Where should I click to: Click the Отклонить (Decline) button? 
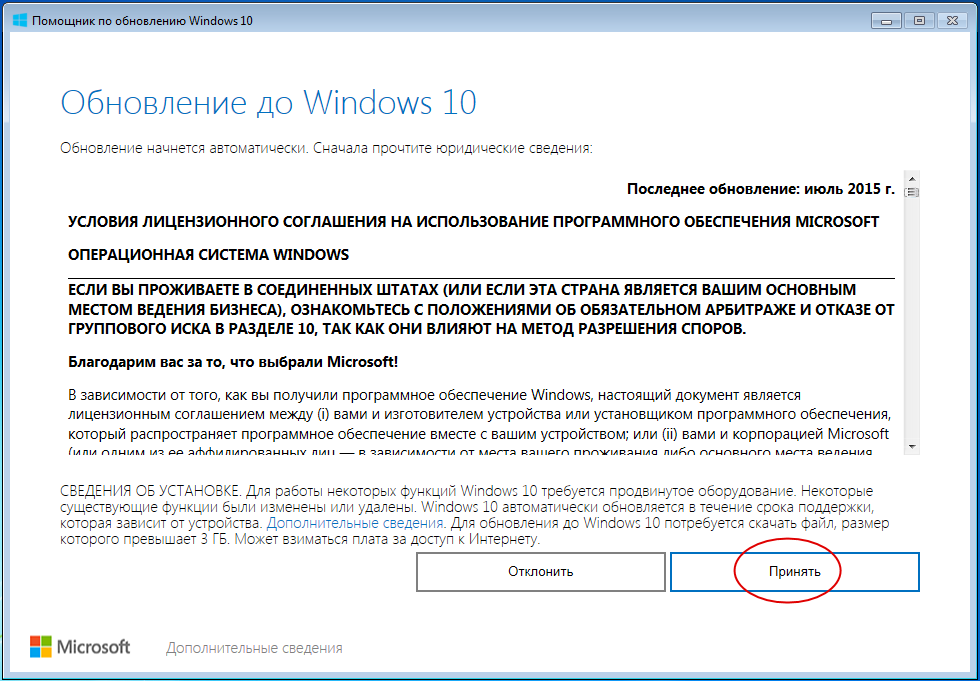pos(541,572)
